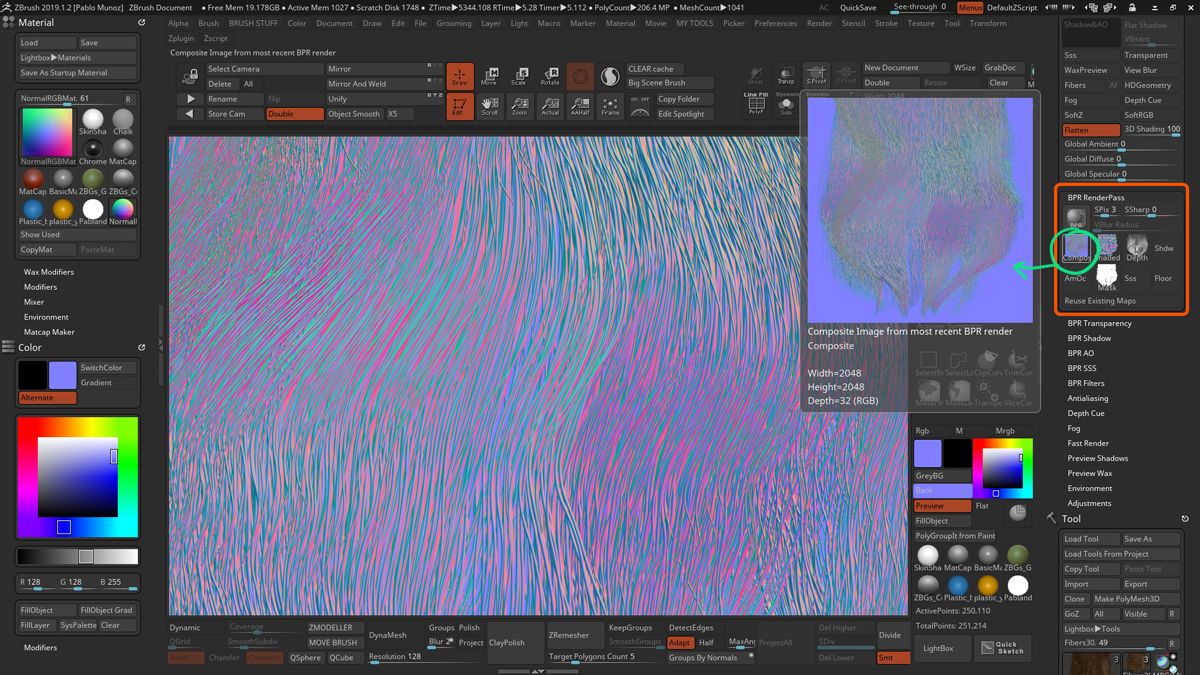Viewport: 1200px width, 675px height.
Task: Expand the Wax Modifiers section
Action: pos(49,272)
